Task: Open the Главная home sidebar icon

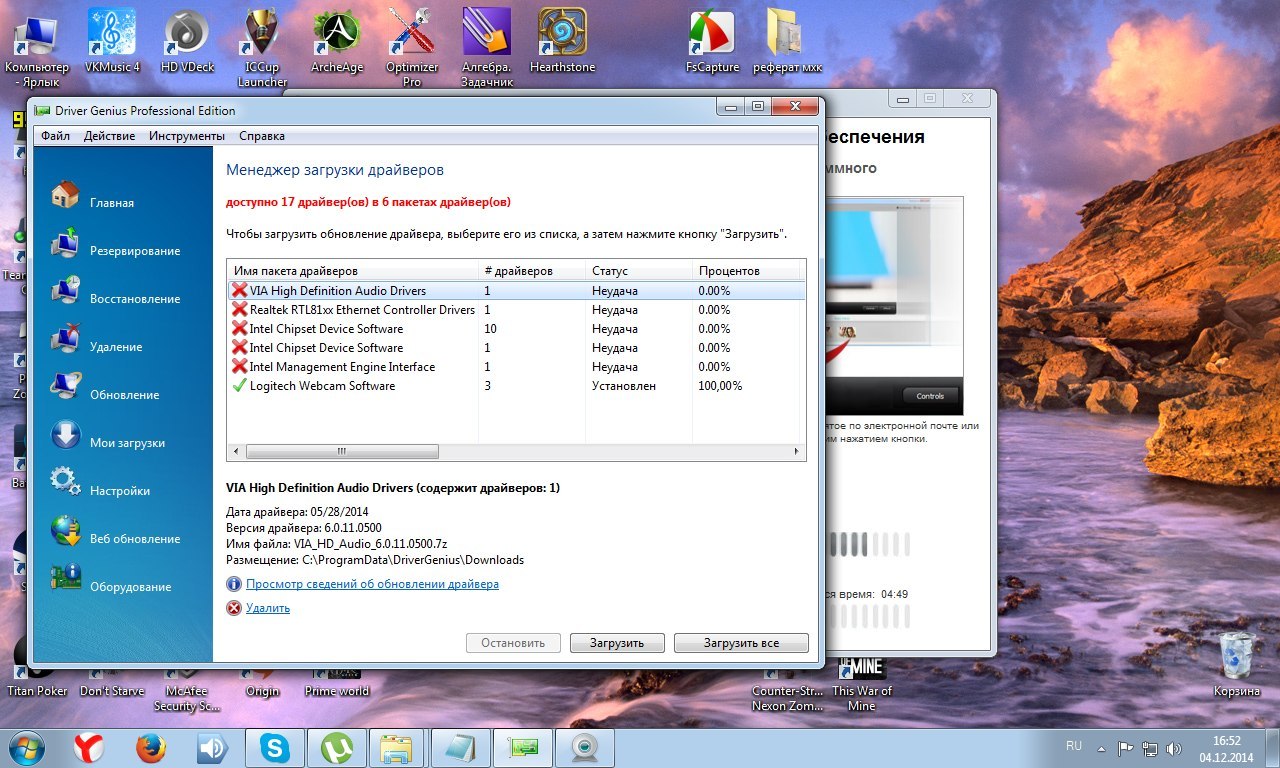Action: pyautogui.click(x=65, y=195)
